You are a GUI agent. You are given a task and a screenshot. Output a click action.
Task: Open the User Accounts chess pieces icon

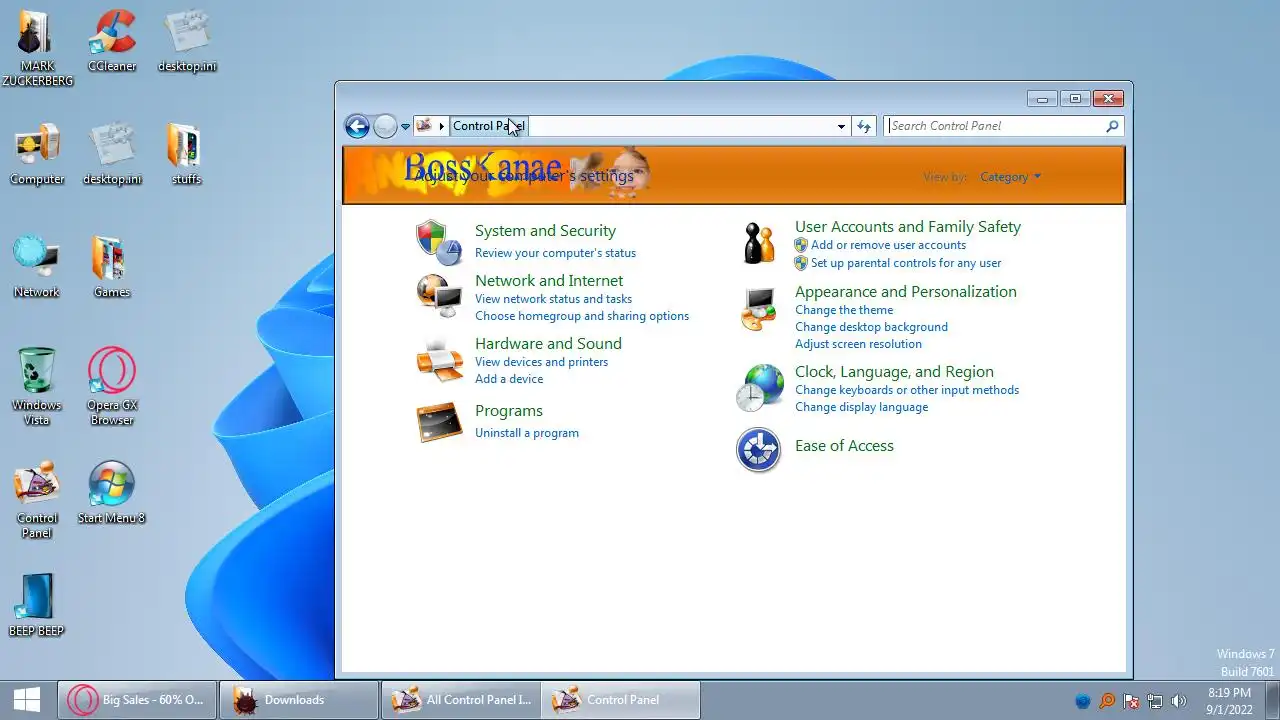tap(759, 243)
